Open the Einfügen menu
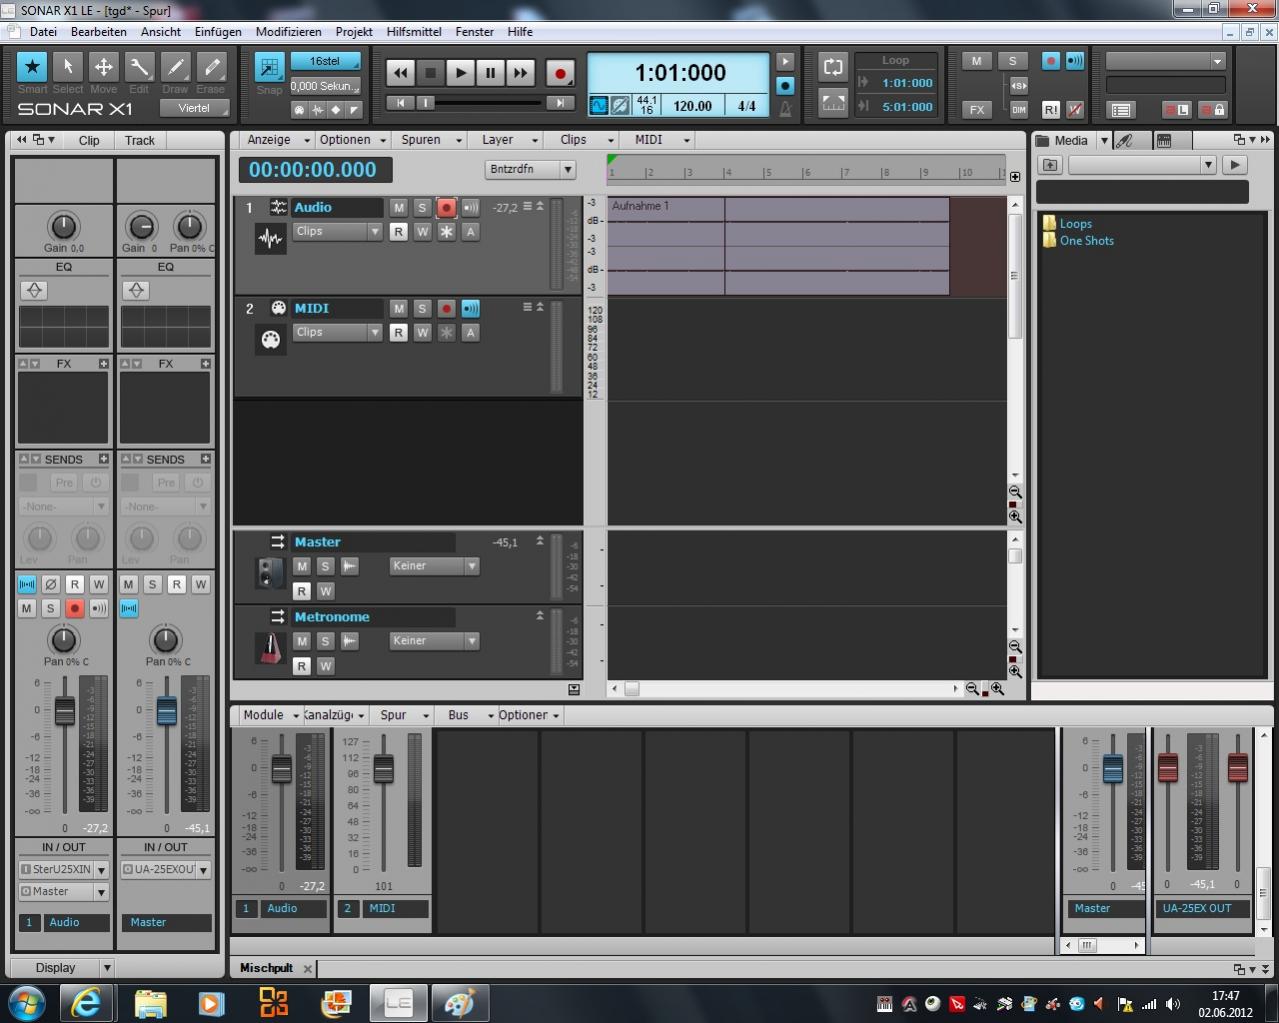1279x1023 pixels. pyautogui.click(x=218, y=32)
